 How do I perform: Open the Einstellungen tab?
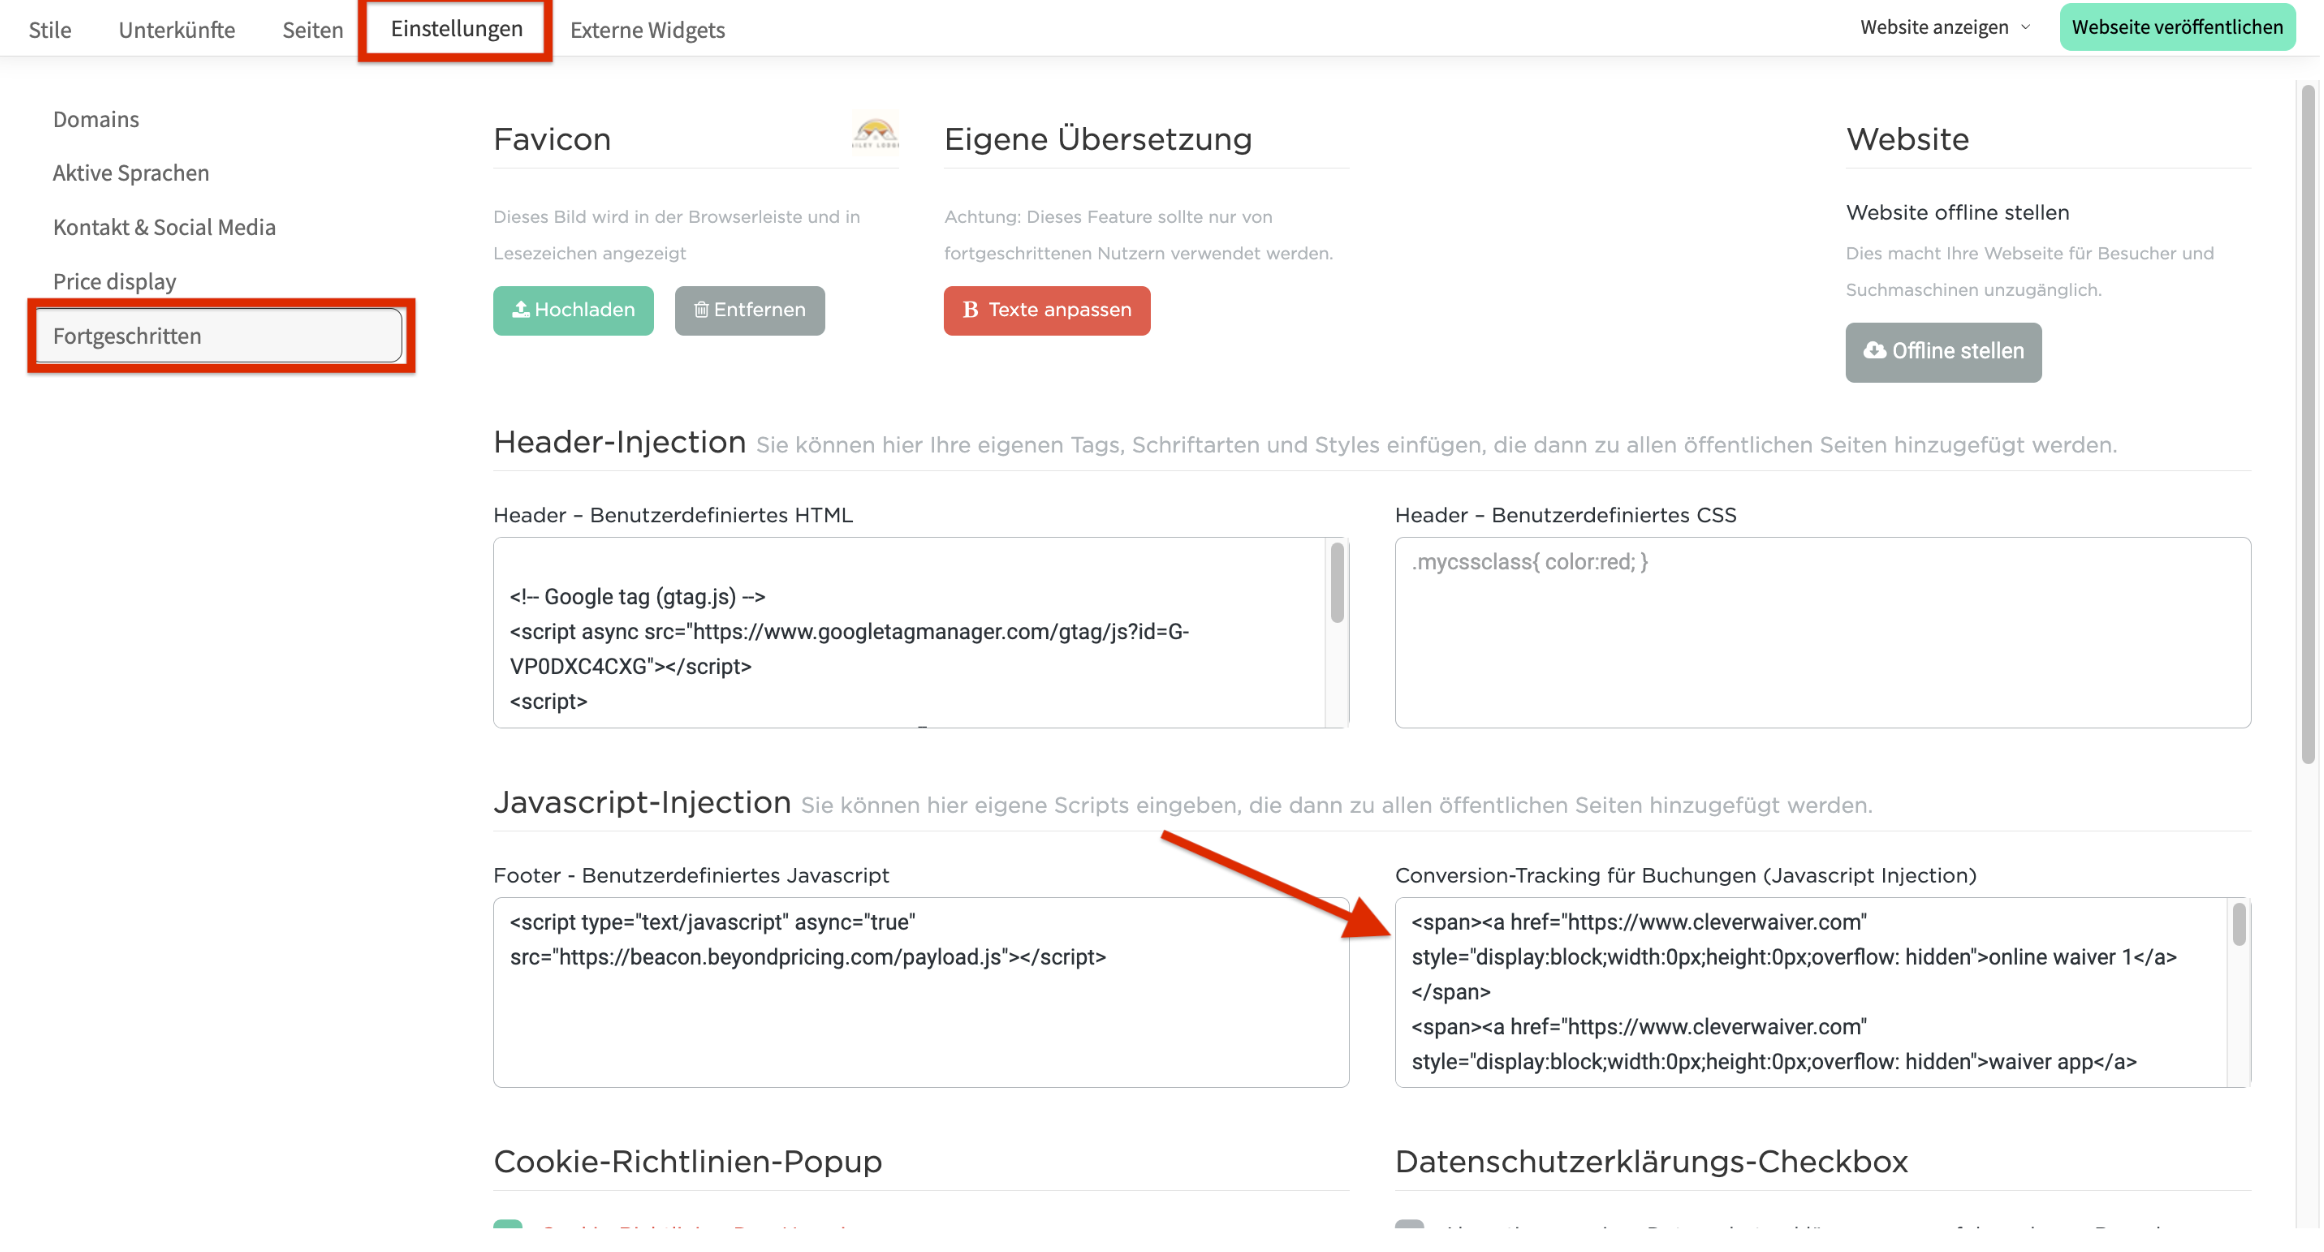(x=456, y=29)
